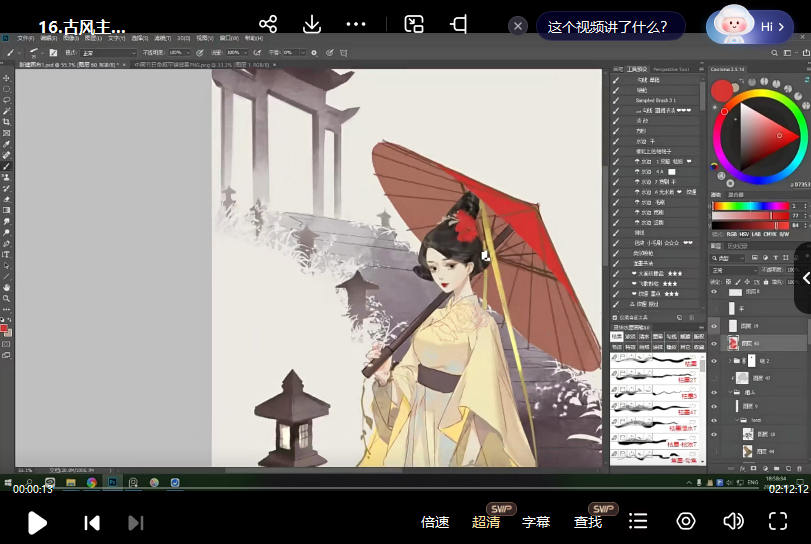The height and width of the screenshot is (544, 811).
Task: Select the Hand tool in Photoshop toolbar
Action: 7,287
